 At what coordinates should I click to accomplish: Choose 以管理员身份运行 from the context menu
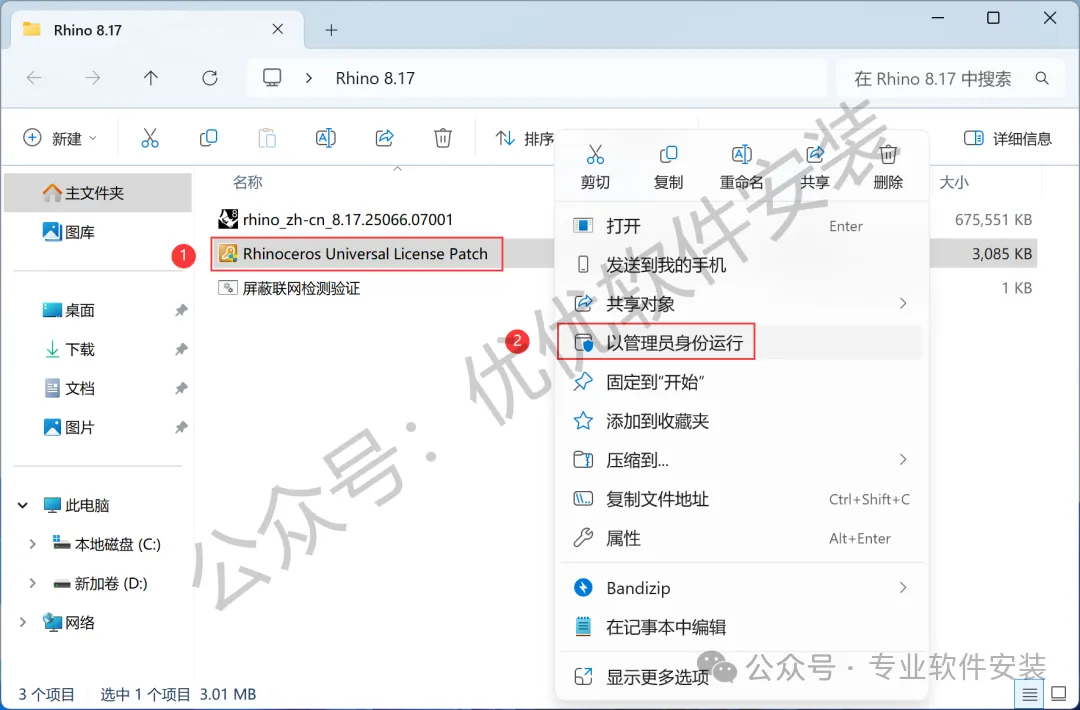tap(741, 342)
